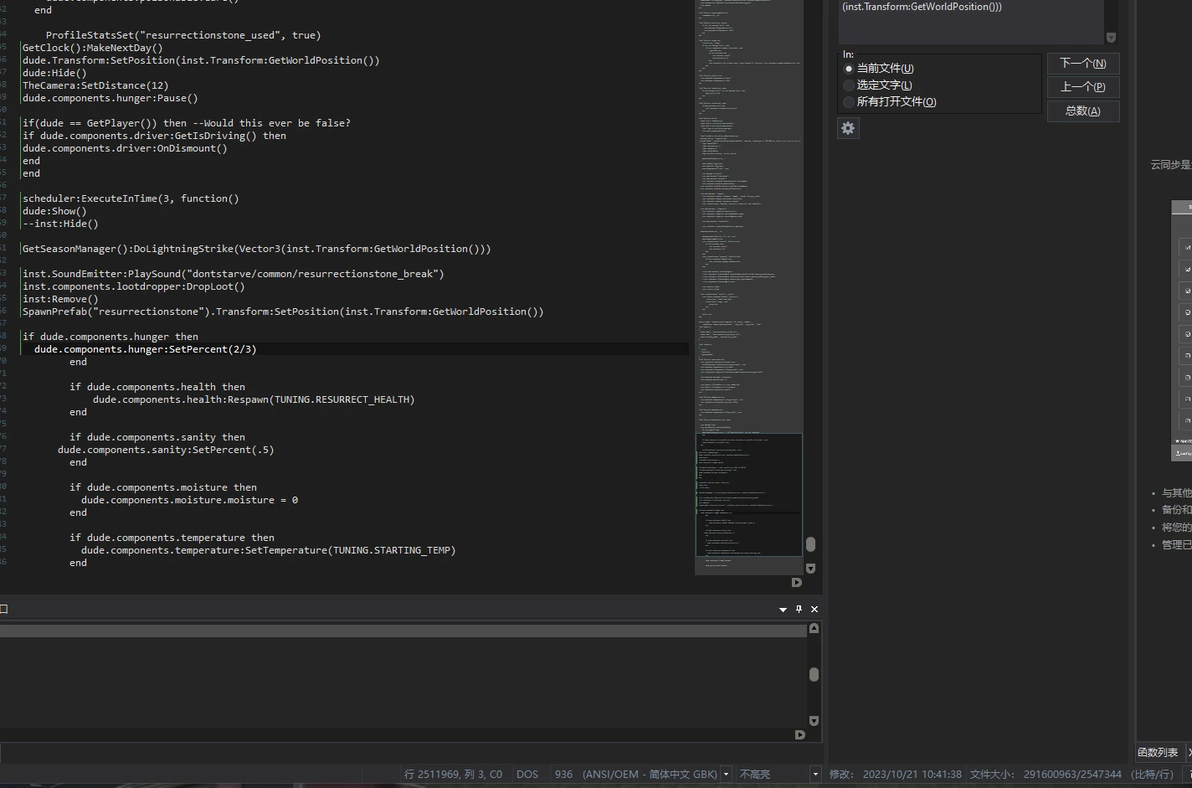Pin the output window panel

point(799,609)
